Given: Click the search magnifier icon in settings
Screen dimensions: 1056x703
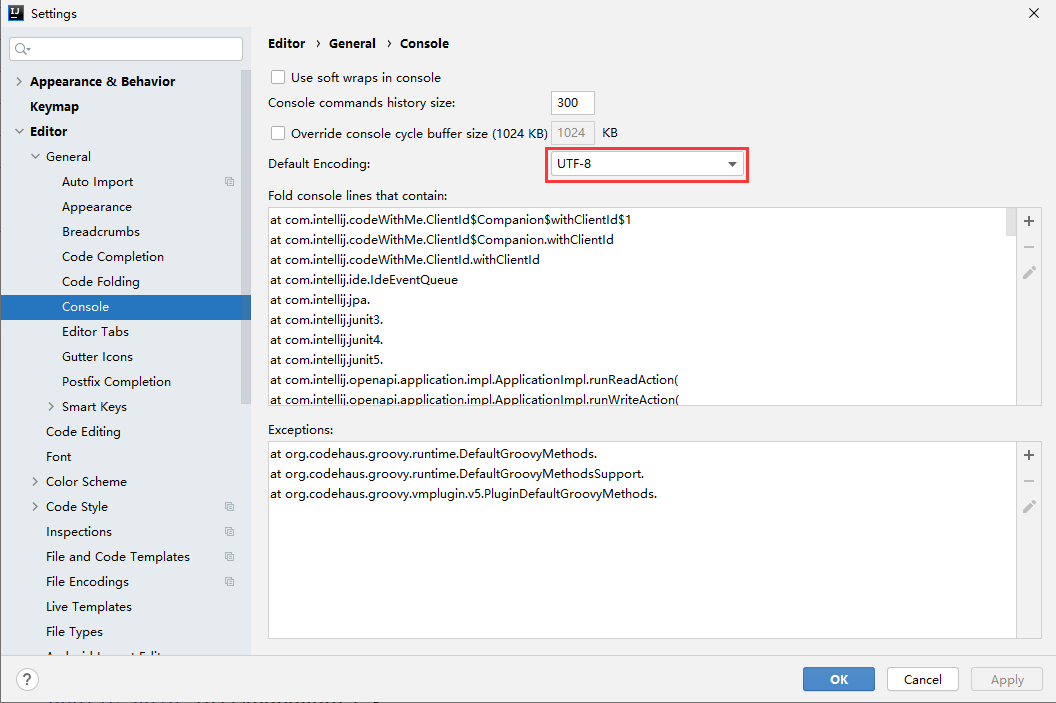Looking at the screenshot, I should 22,48.
